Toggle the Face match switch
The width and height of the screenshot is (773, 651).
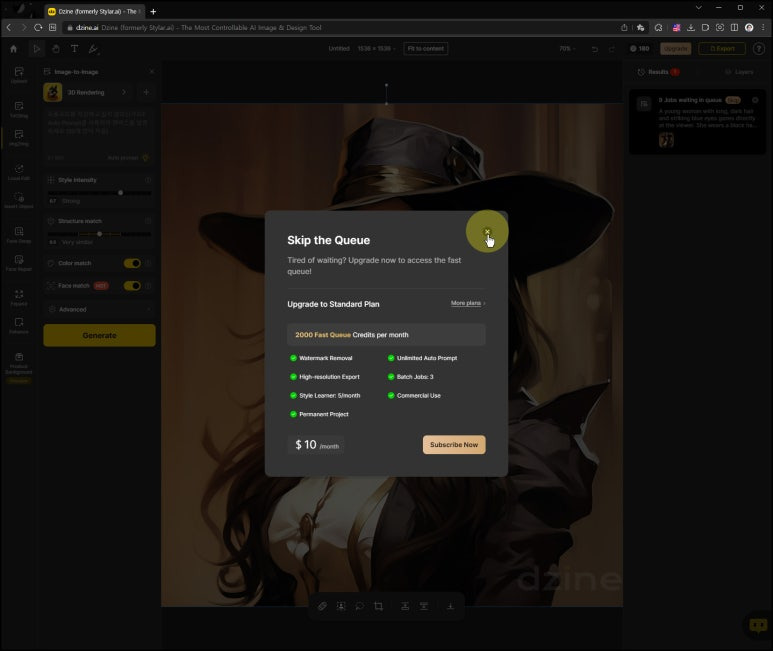point(132,286)
